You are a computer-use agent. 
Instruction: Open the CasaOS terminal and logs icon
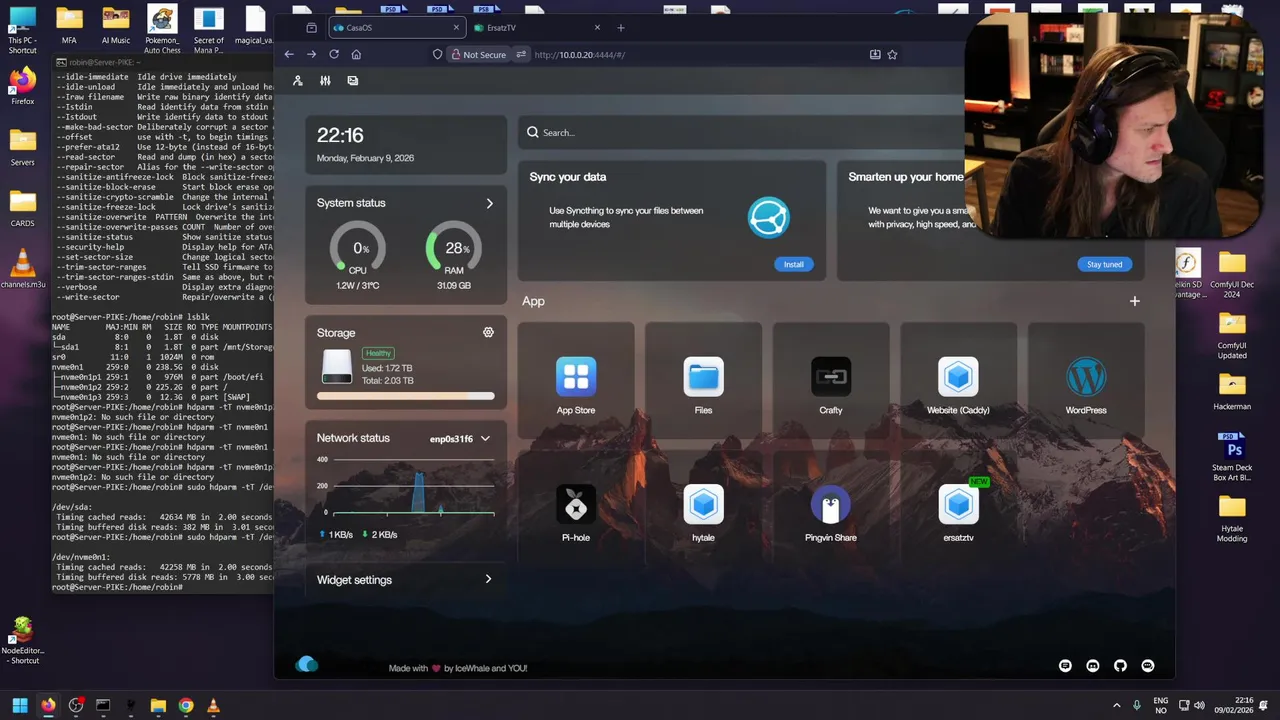pyautogui.click(x=353, y=81)
